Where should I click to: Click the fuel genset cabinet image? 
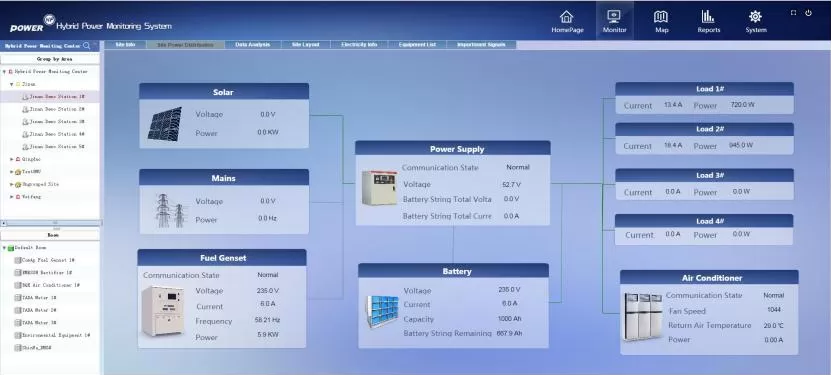pos(163,311)
